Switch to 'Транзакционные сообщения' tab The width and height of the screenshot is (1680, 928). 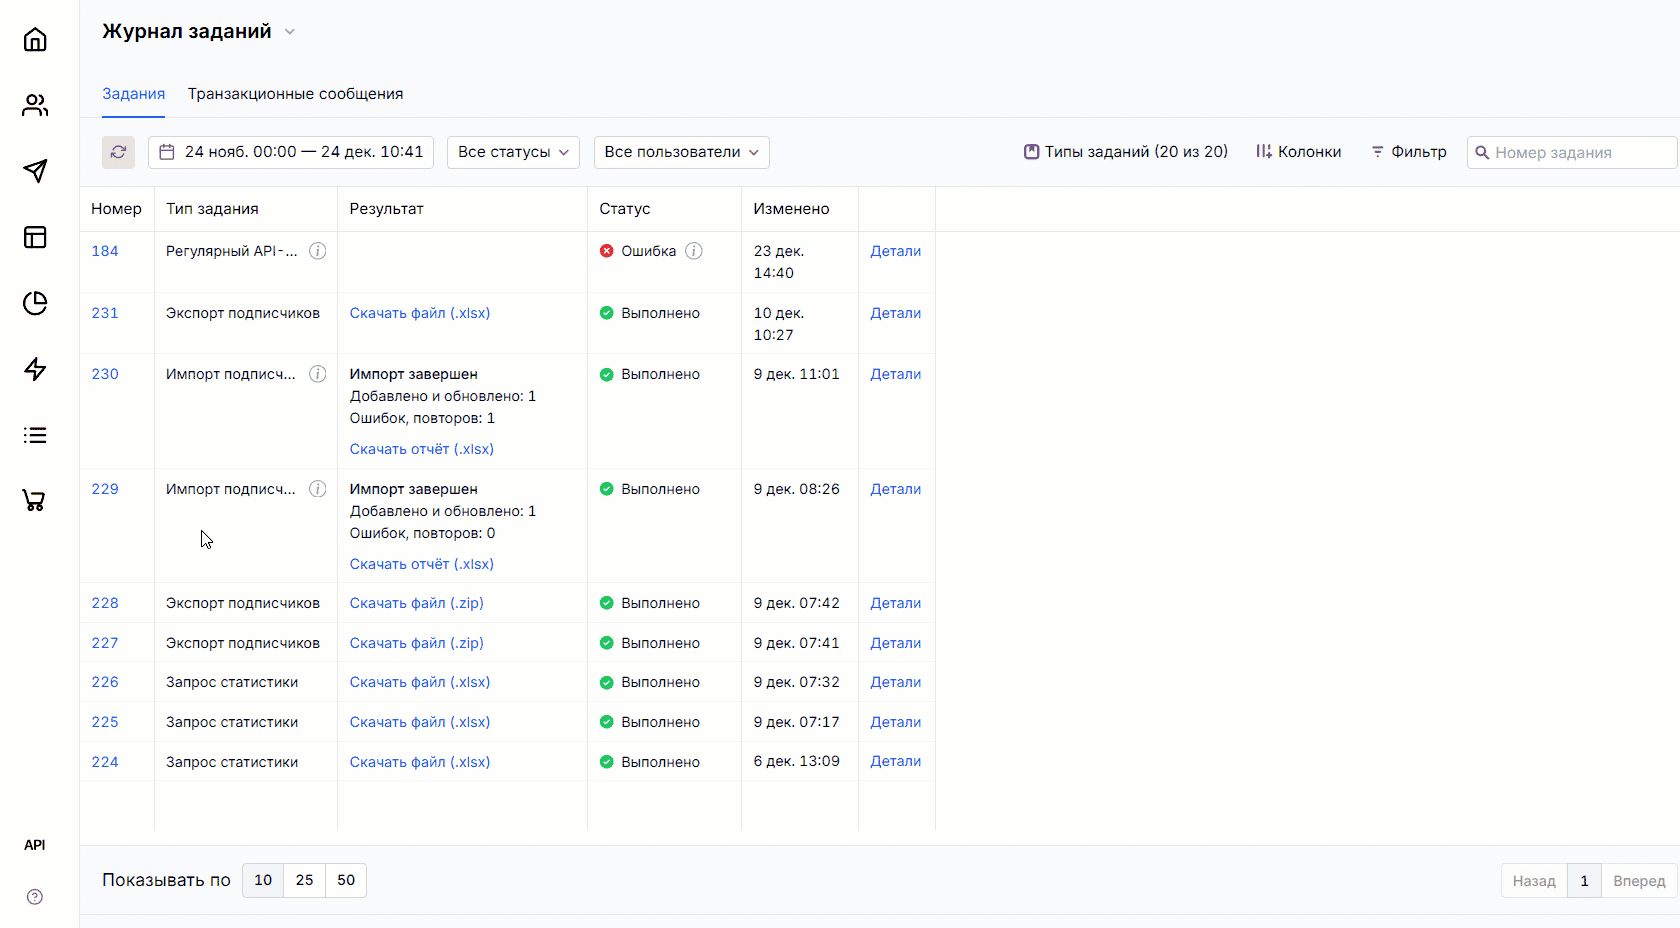coord(295,93)
